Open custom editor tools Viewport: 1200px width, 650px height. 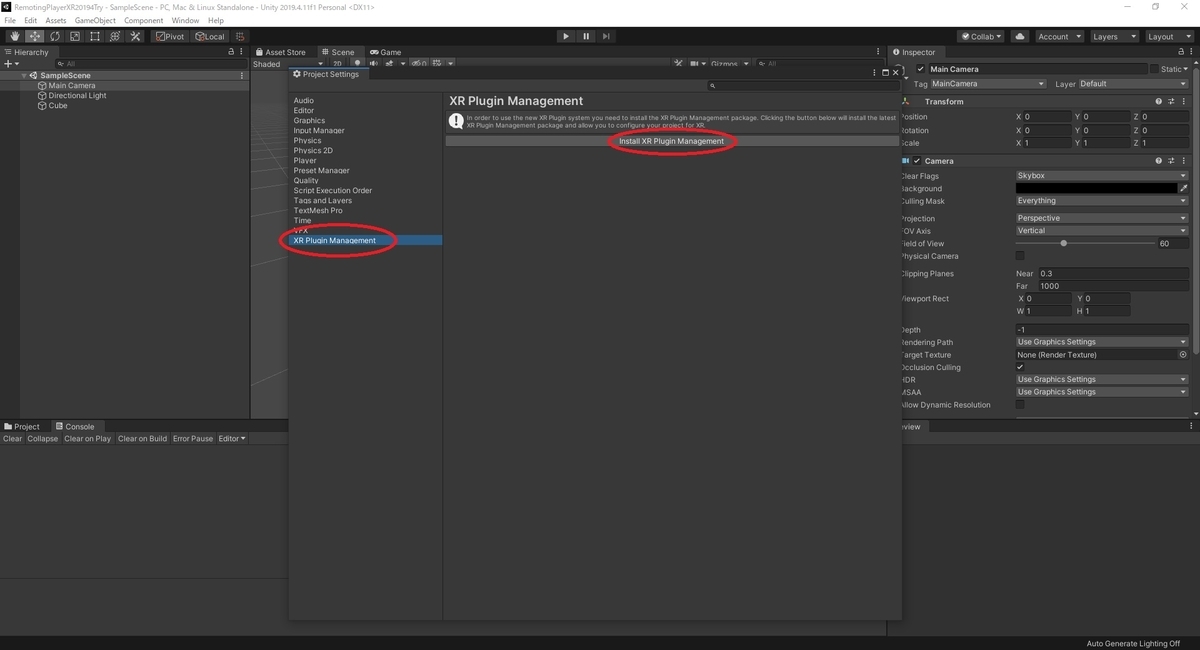point(135,36)
